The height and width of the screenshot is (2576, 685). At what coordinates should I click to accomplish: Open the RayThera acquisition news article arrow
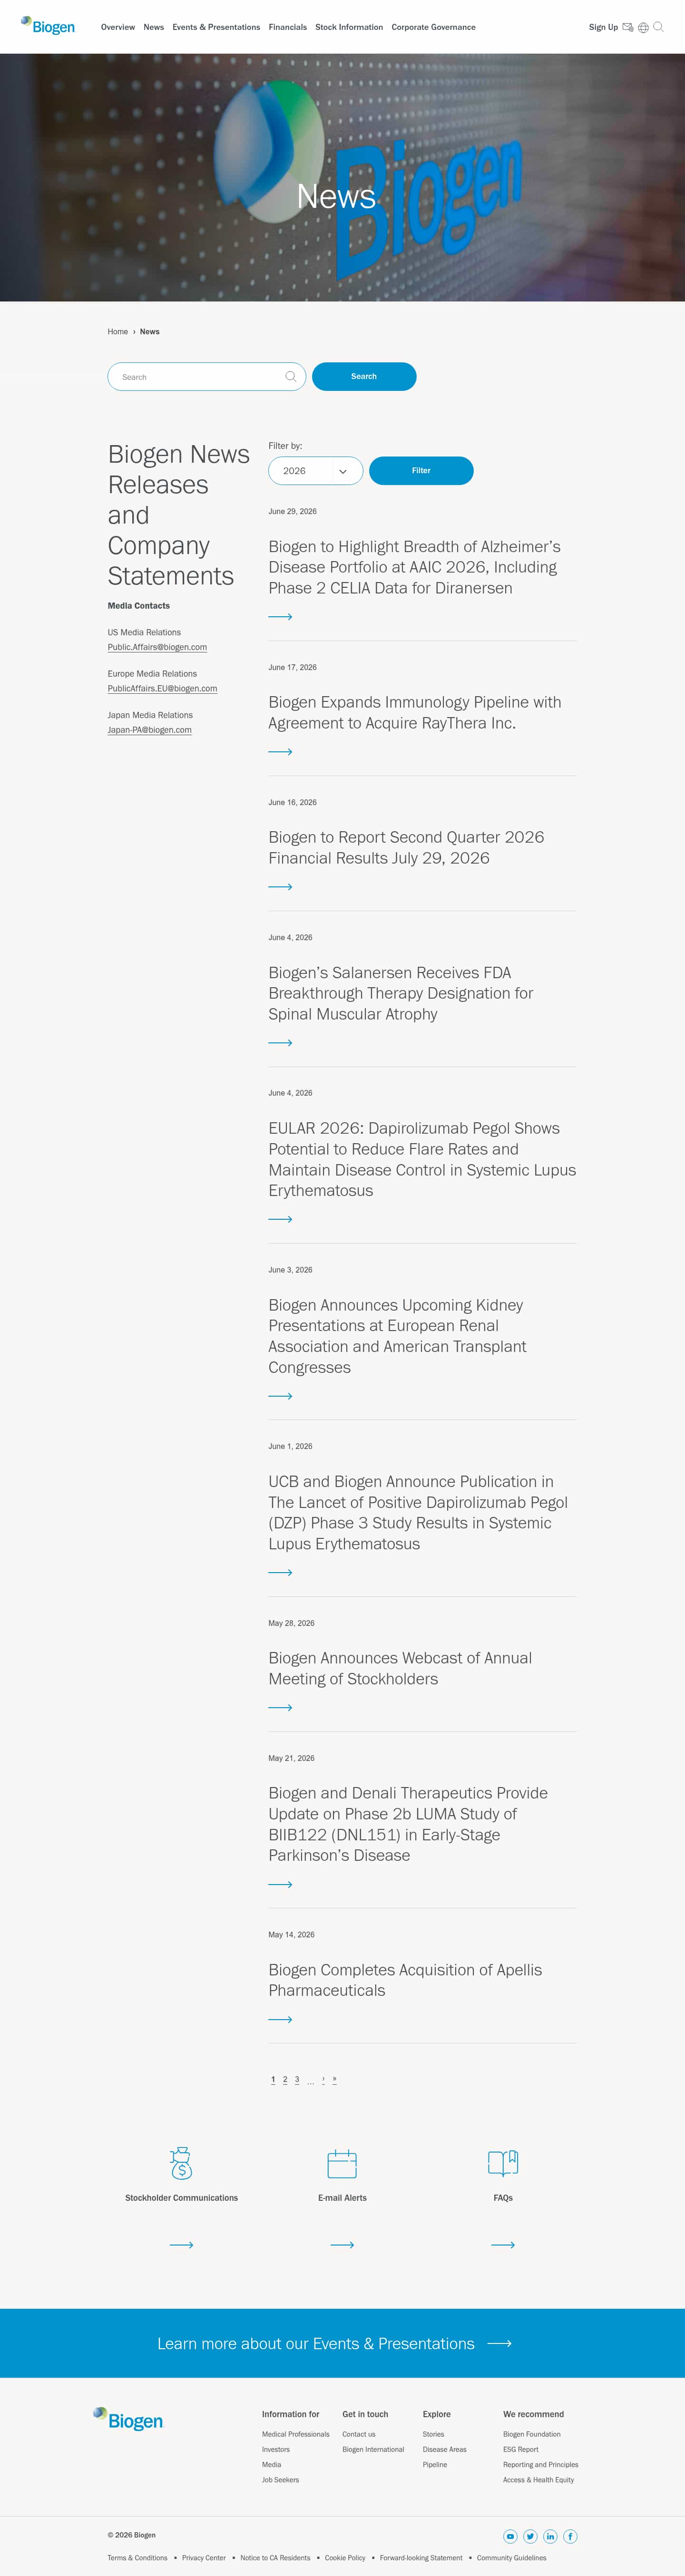click(x=280, y=752)
